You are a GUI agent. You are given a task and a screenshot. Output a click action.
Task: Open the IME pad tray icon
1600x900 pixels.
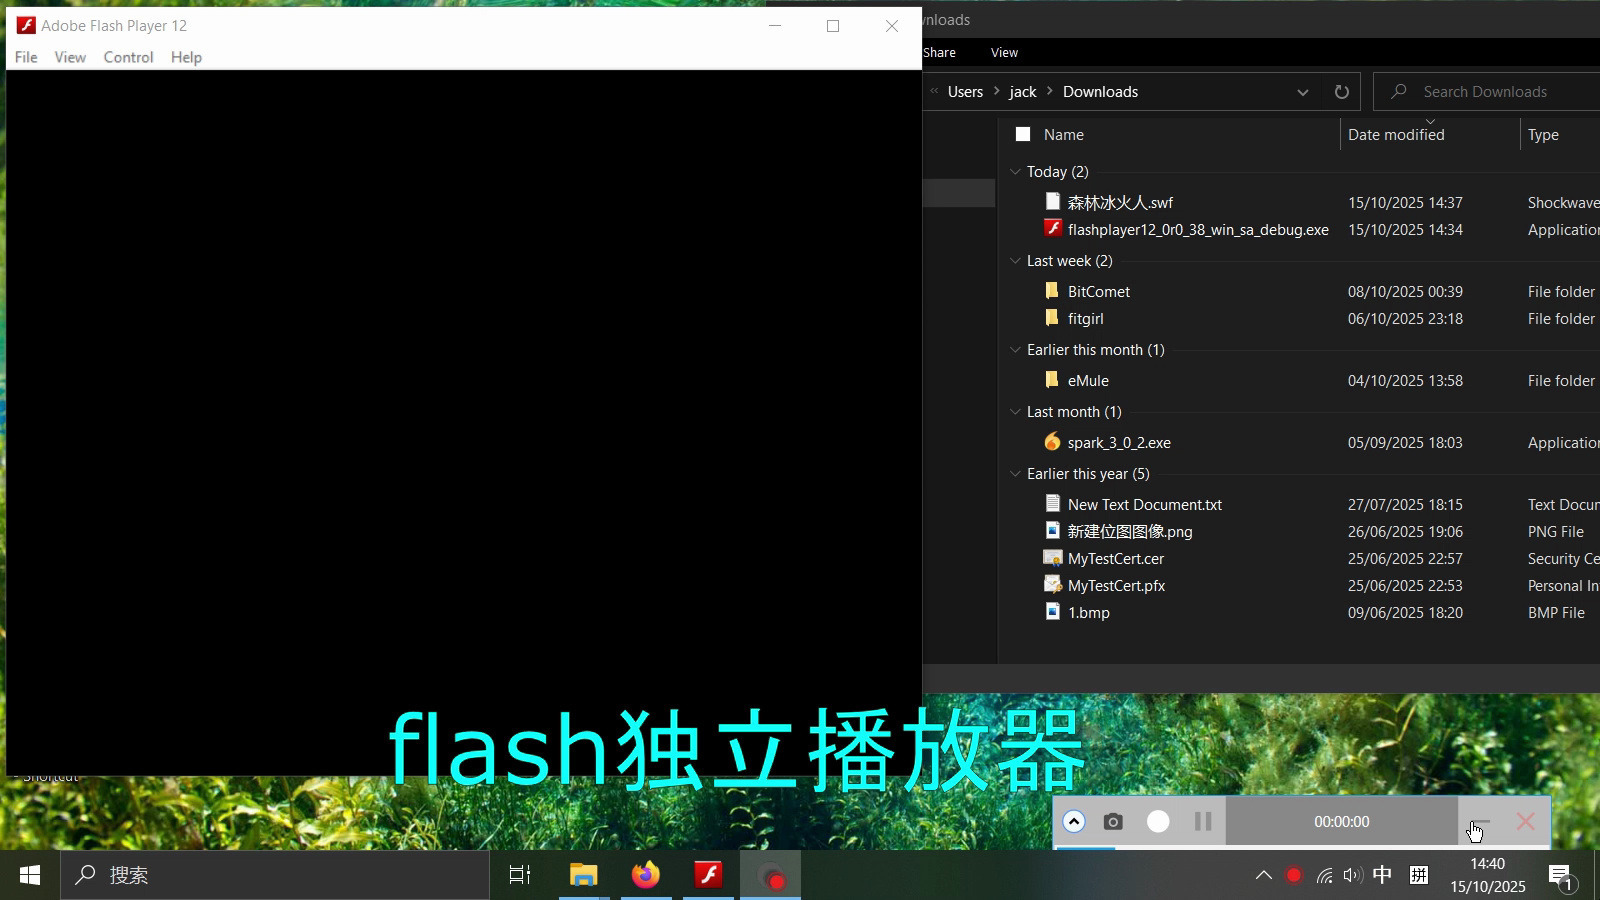point(1419,875)
